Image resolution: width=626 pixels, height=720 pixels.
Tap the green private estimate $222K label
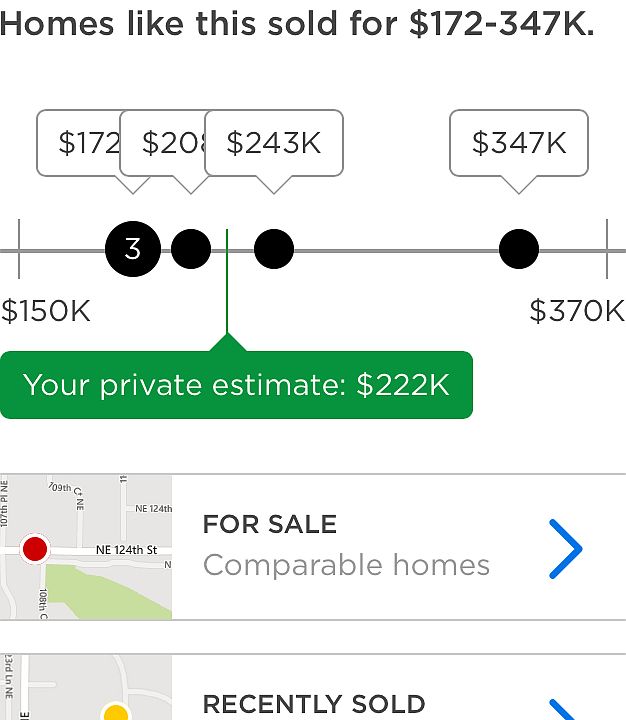[x=236, y=385]
